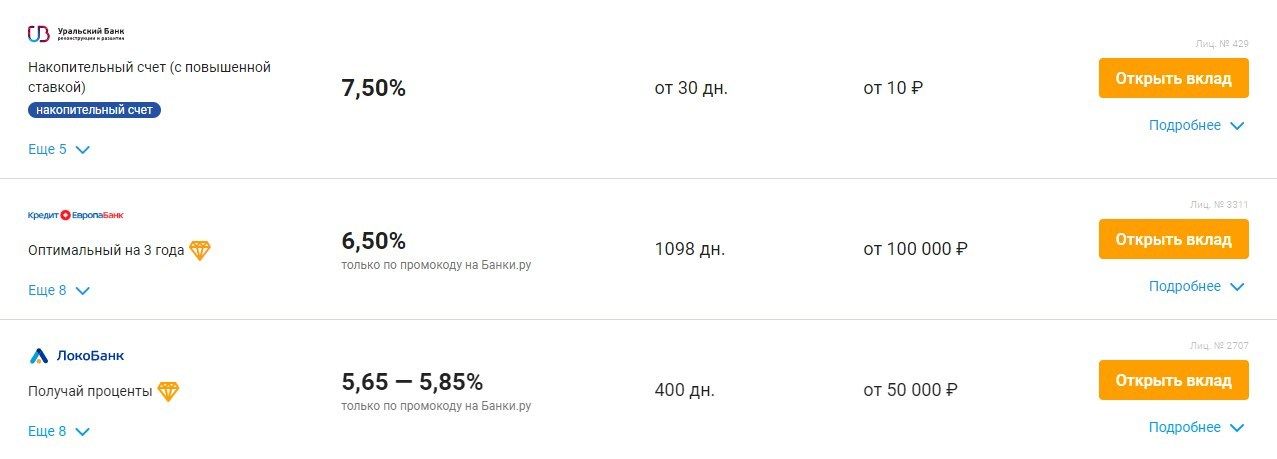Open the Получай проценты deposit title

pos(90,392)
